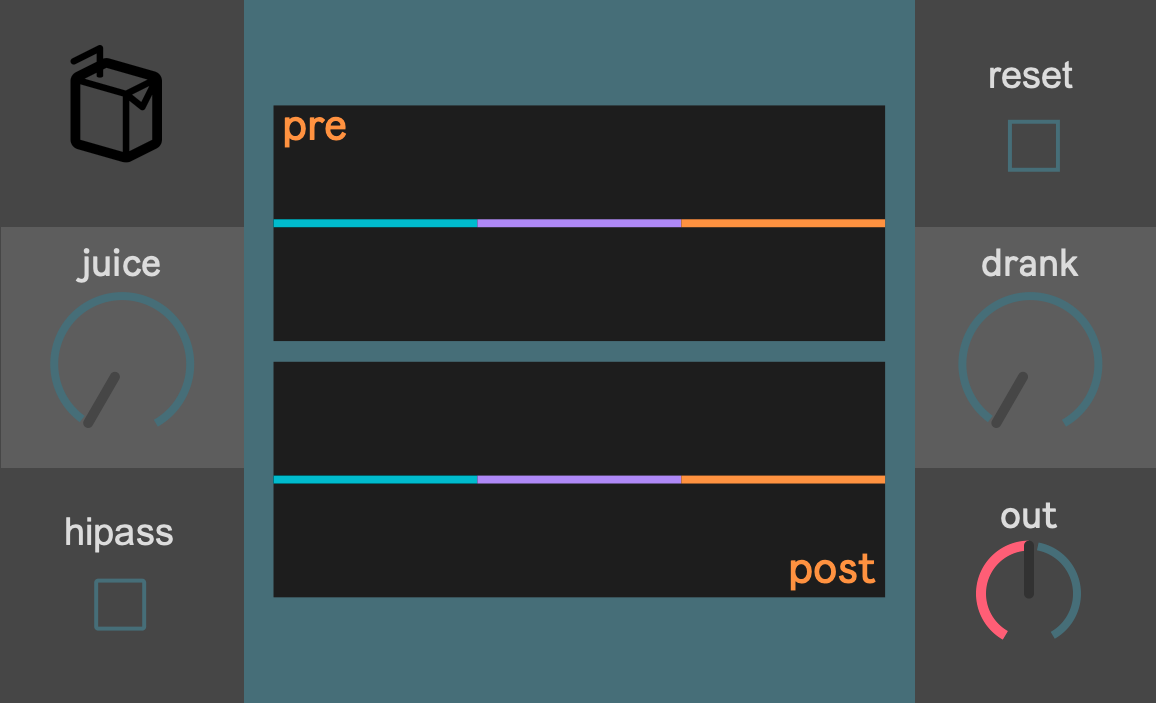Click the 'reset' text label
The image size is (1156, 703).
pos(1030,76)
